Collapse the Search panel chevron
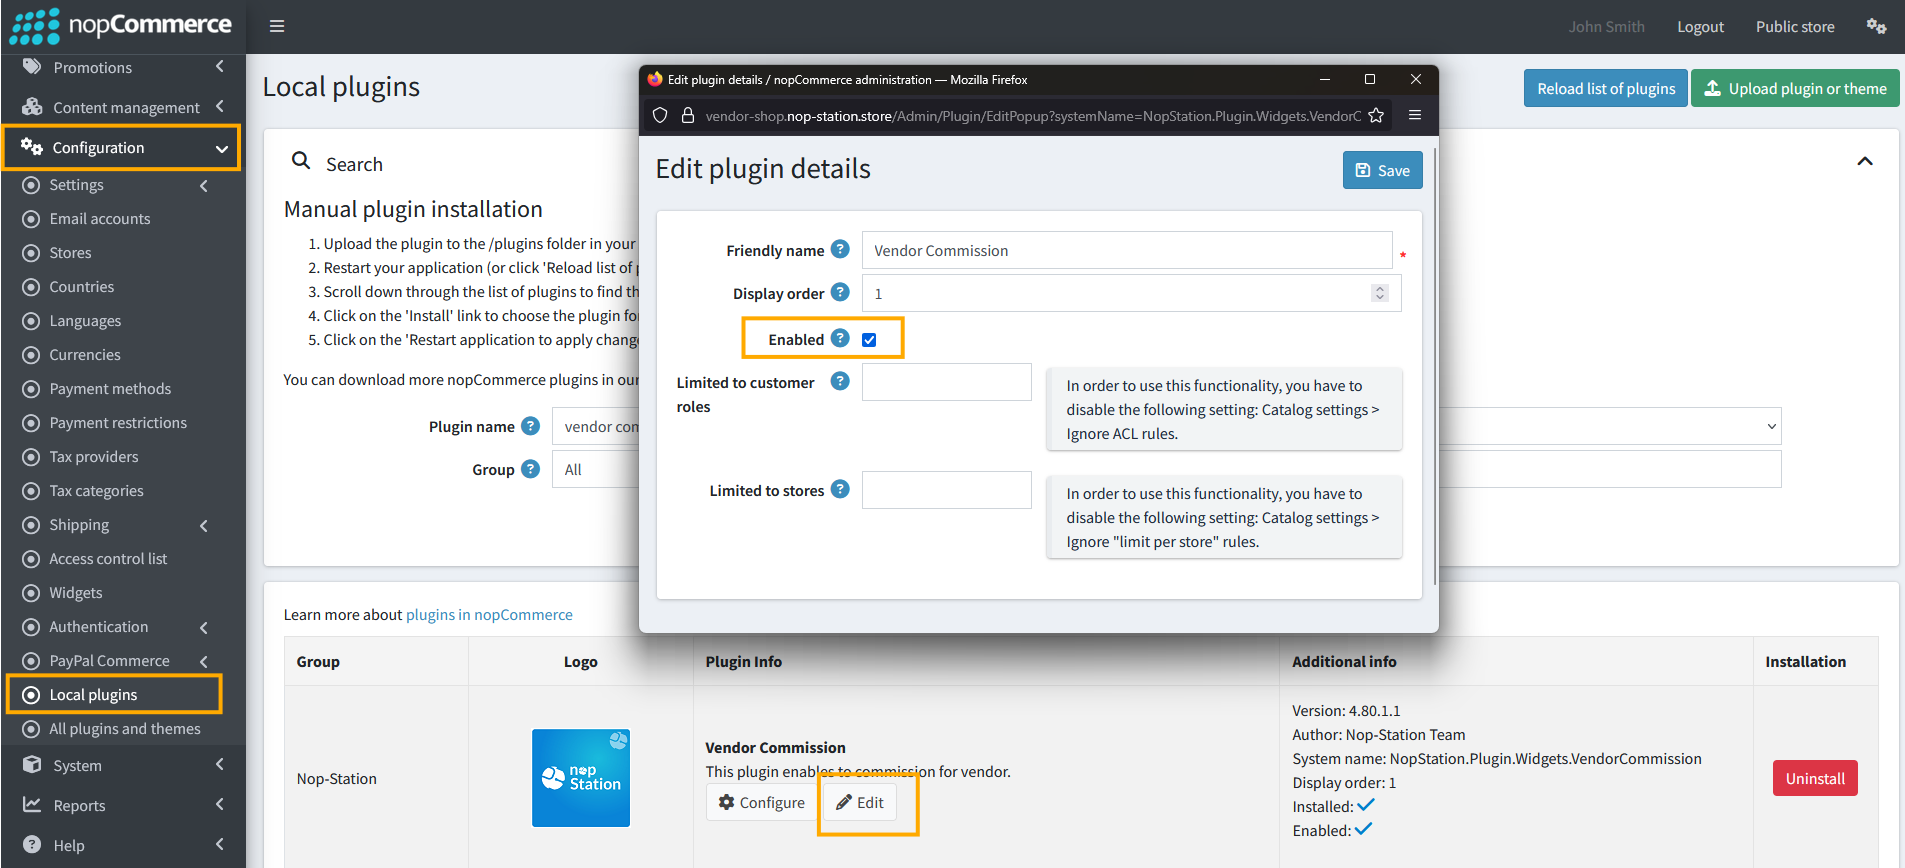Screen dimensions: 1905x868 (1865, 161)
